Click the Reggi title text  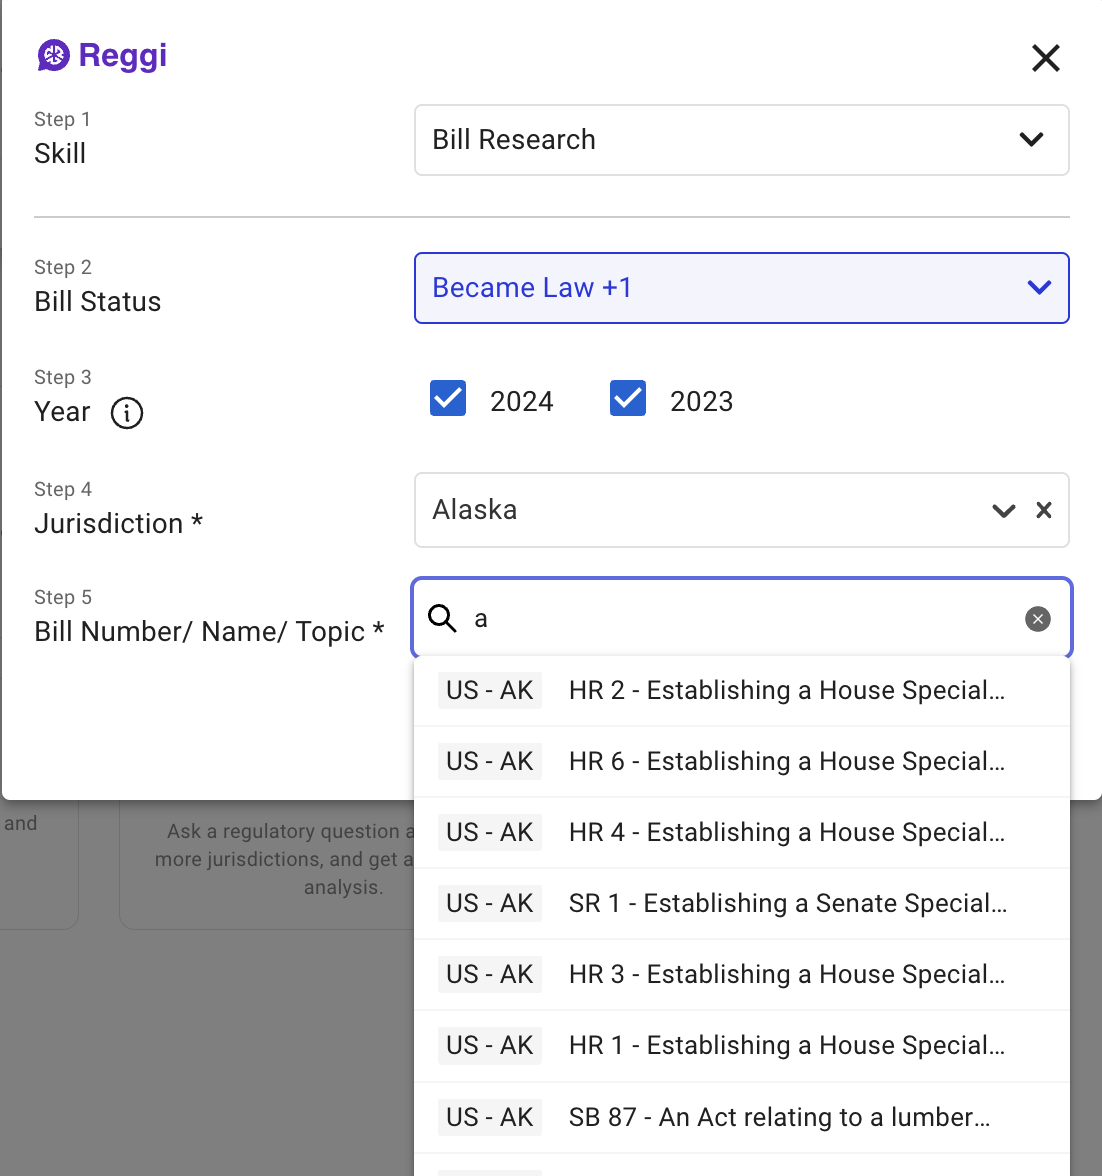pos(122,56)
